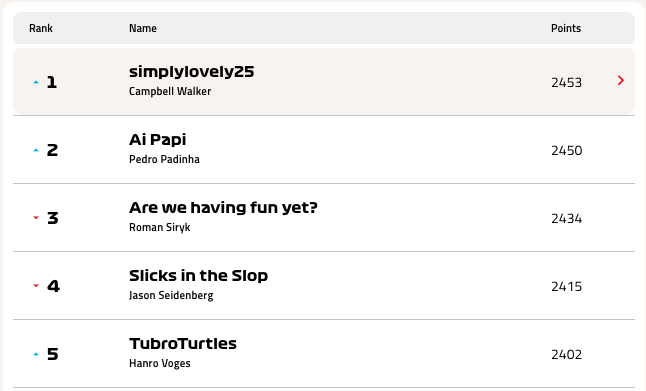The width and height of the screenshot is (646, 391).
Task: Open the Slicks in the Slop team
Action: pos(198,276)
